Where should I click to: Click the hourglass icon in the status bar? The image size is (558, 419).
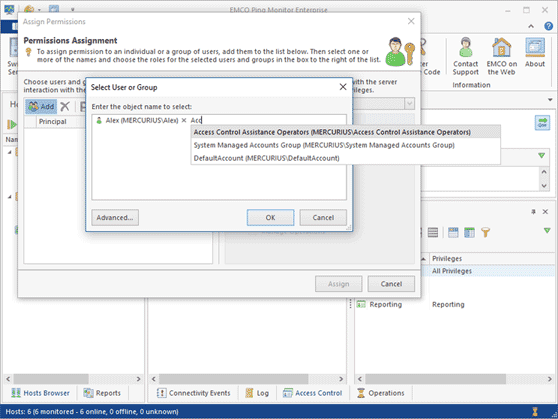tap(535, 412)
